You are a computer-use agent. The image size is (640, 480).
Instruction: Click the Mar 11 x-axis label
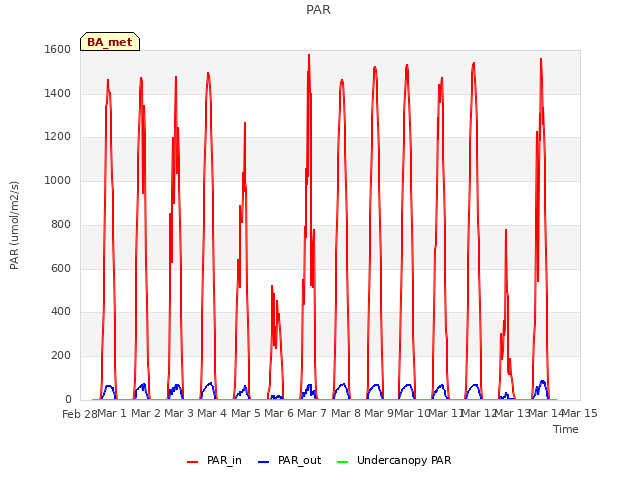click(x=446, y=413)
